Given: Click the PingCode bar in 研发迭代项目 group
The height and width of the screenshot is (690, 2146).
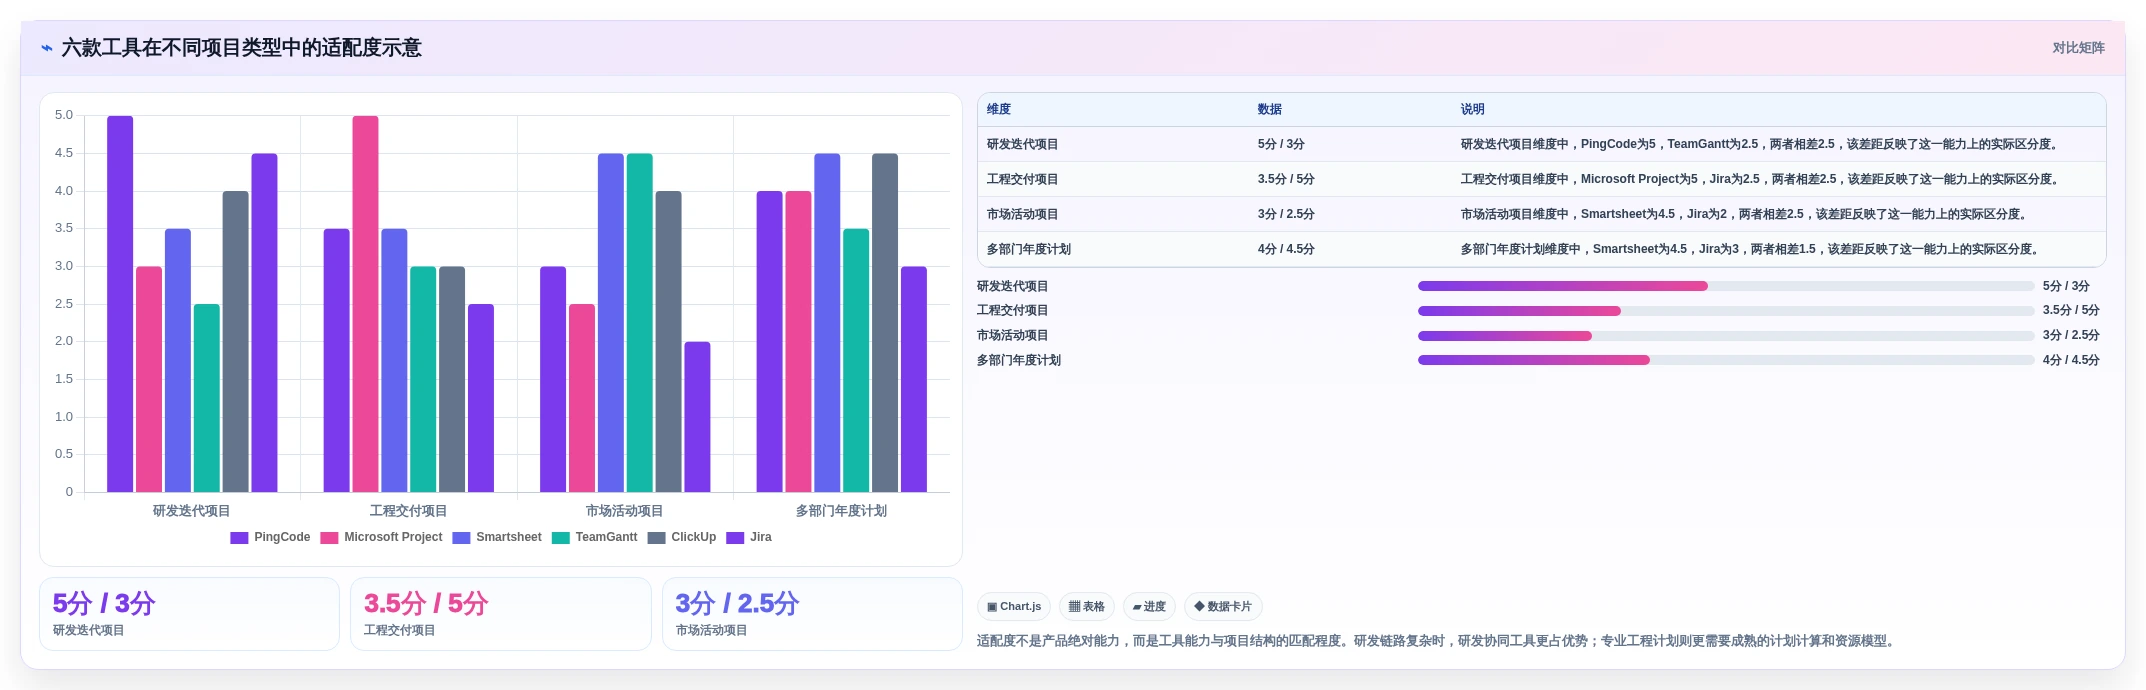Looking at the screenshot, I should pos(120,304).
